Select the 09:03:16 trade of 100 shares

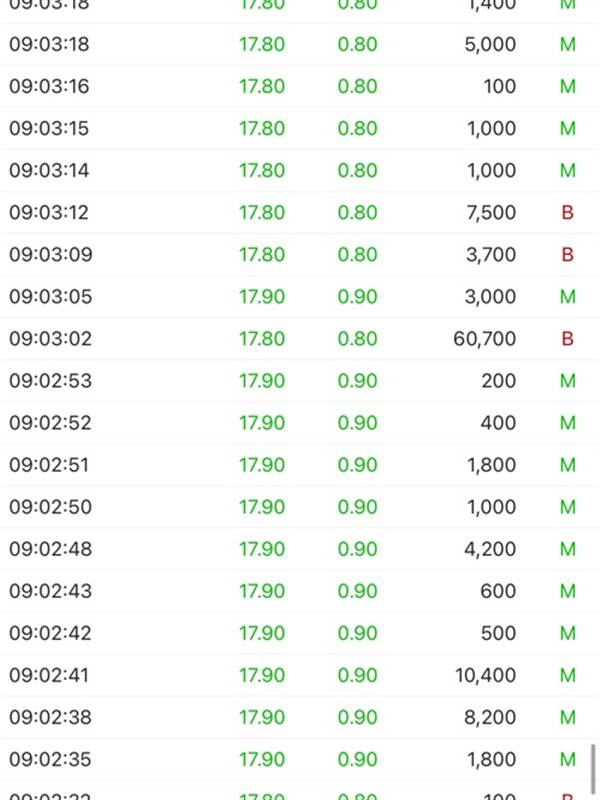300,86
